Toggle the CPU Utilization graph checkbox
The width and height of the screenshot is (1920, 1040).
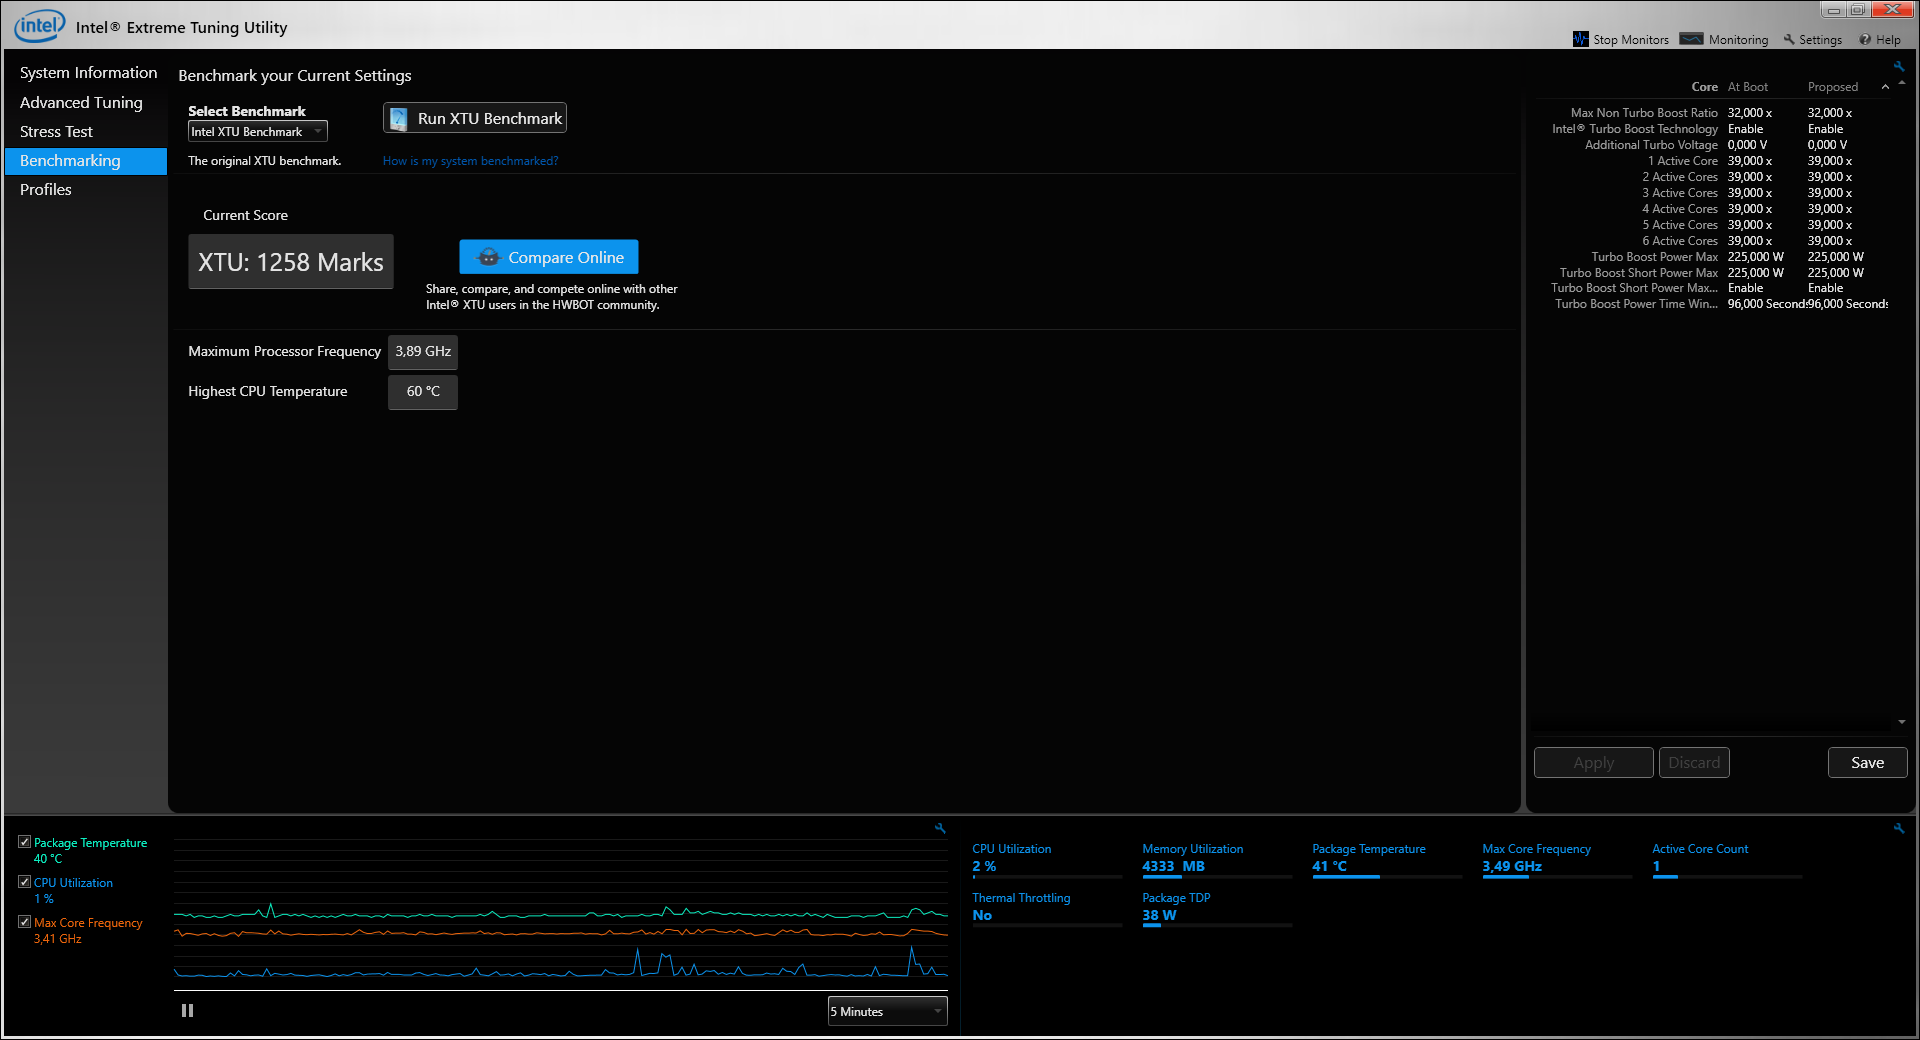click(24, 882)
